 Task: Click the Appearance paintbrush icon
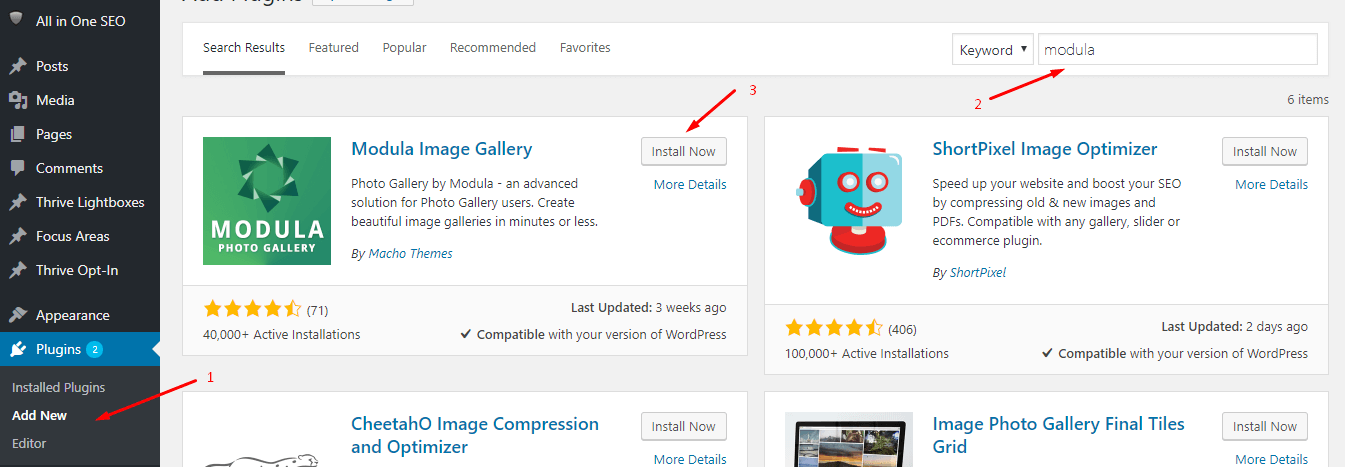17,315
